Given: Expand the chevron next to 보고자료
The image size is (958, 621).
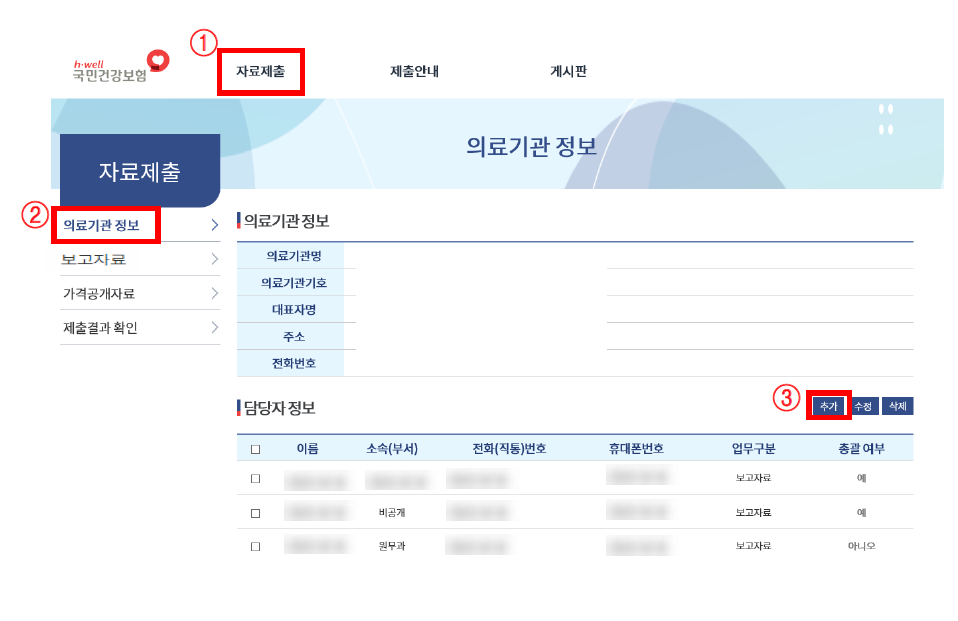Looking at the screenshot, I should 214,259.
